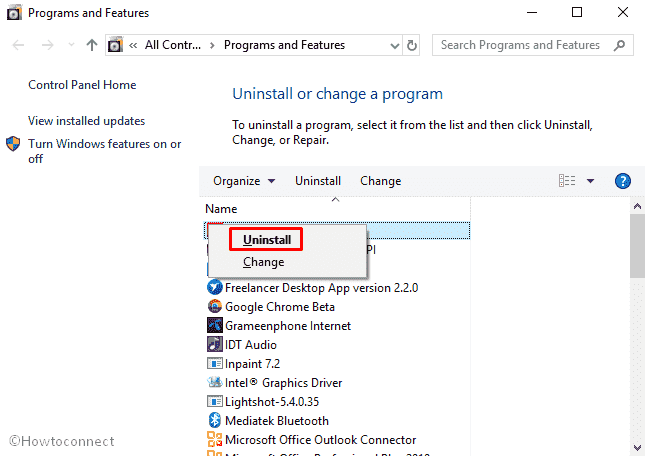Viewport: 645px width, 456px height.
Task: Go up one level with up arrow
Action: [92, 45]
